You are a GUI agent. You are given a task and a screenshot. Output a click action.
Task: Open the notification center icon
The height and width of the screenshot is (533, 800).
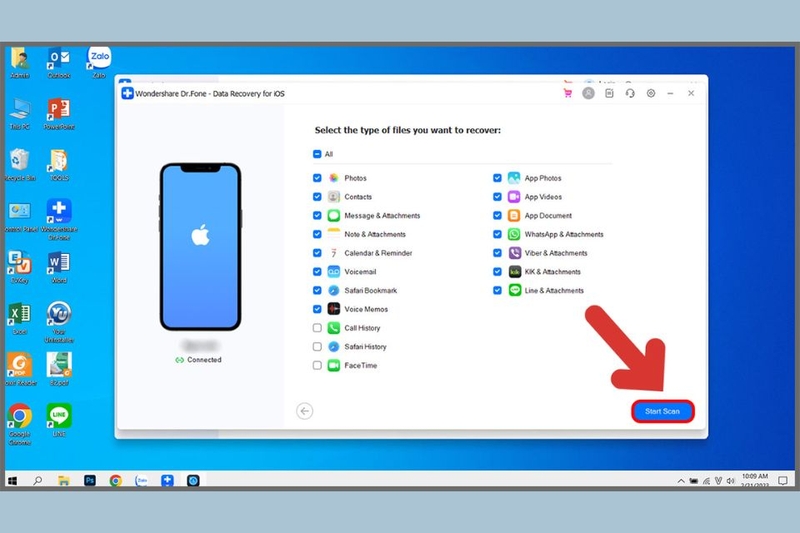click(x=783, y=480)
